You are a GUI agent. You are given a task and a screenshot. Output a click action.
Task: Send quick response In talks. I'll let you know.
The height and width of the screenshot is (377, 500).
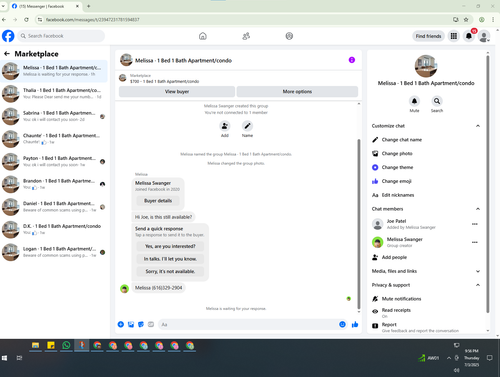pyautogui.click(x=170, y=259)
